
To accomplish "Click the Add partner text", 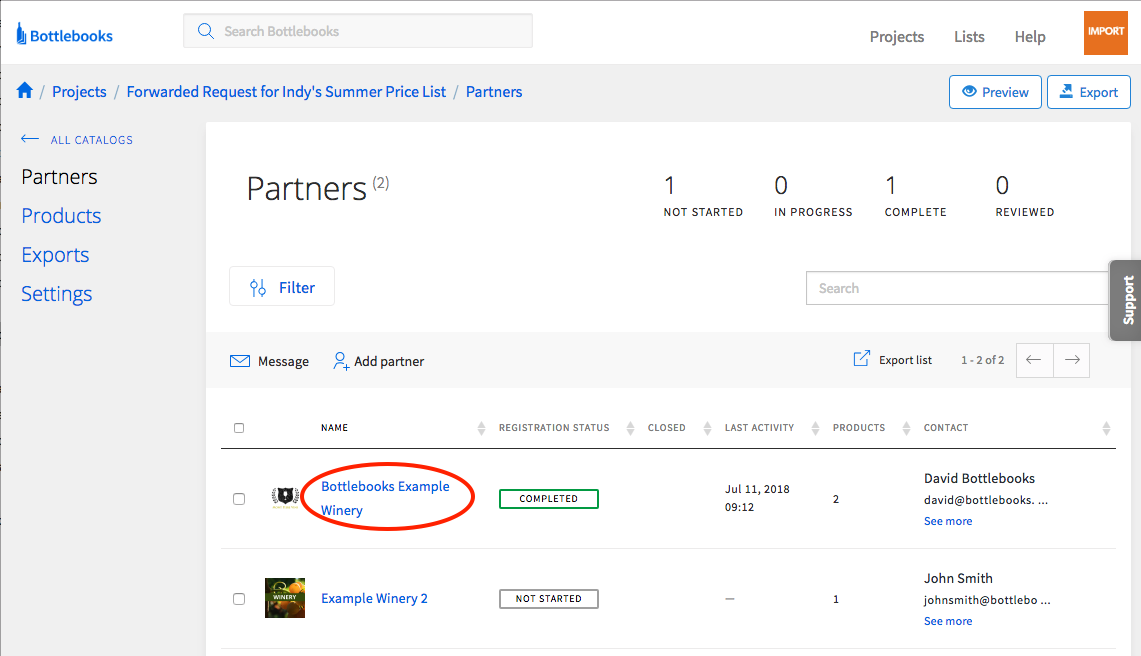I will 389,361.
